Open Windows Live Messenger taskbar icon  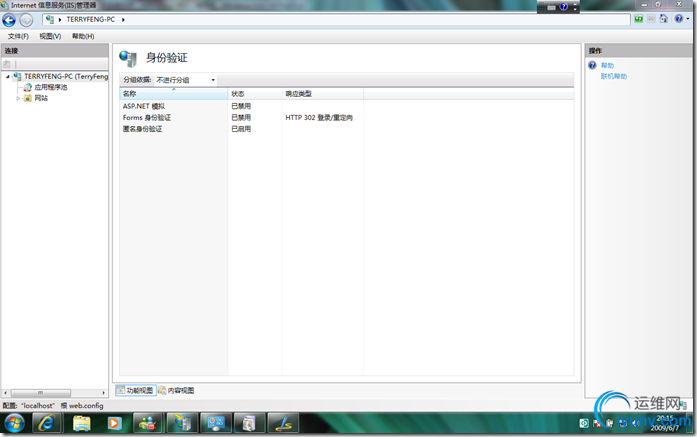[x=147, y=423]
